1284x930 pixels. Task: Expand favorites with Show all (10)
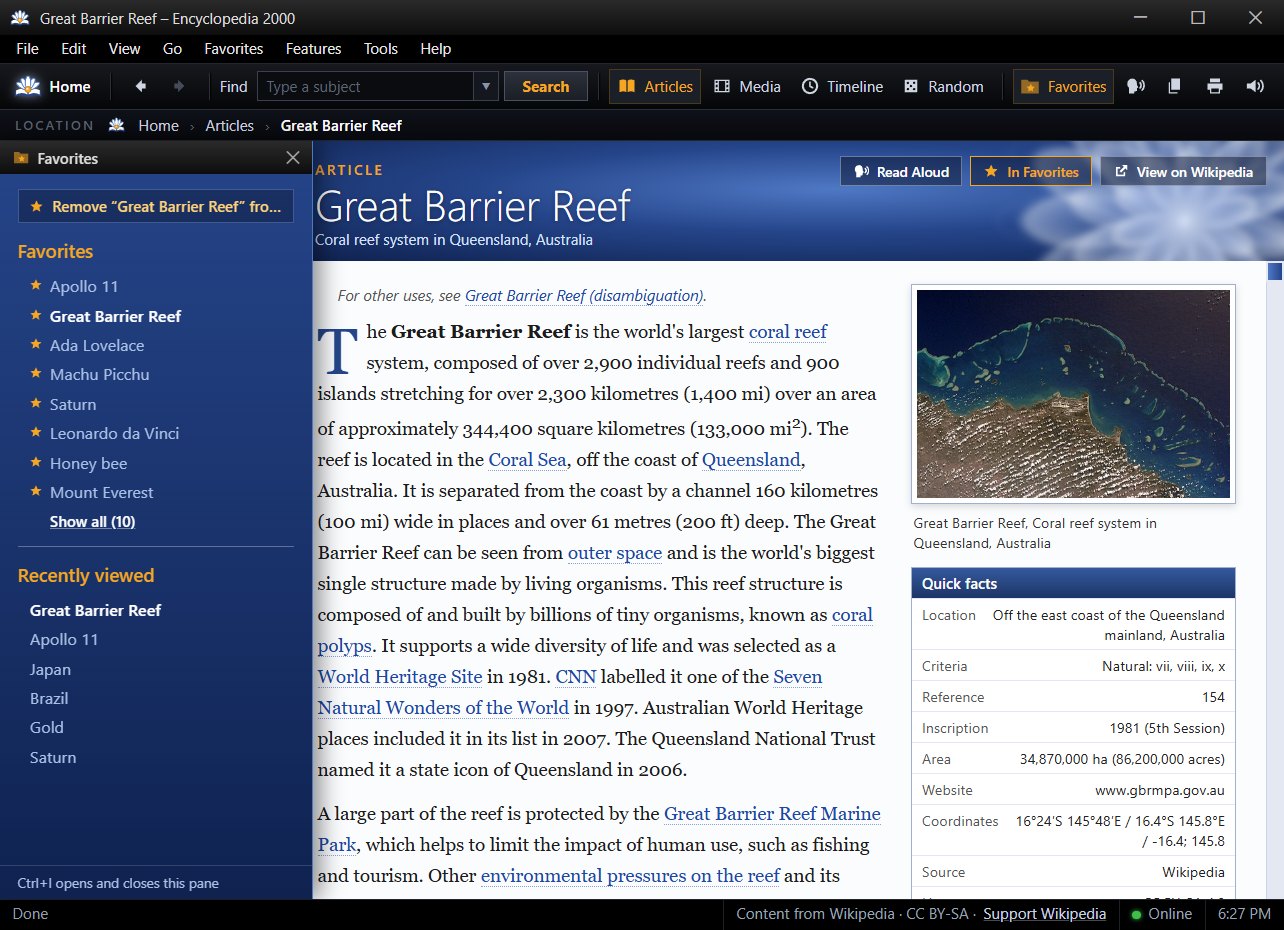[x=93, y=522]
